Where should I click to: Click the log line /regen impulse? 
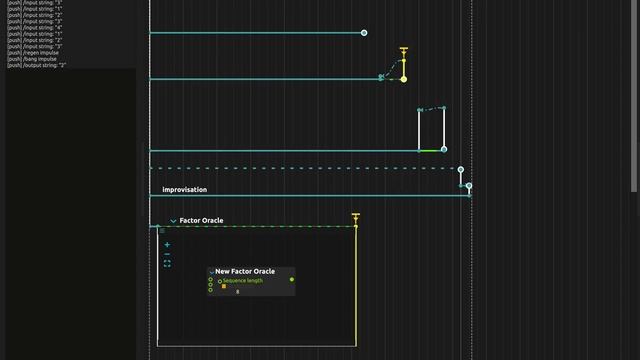click(33, 53)
